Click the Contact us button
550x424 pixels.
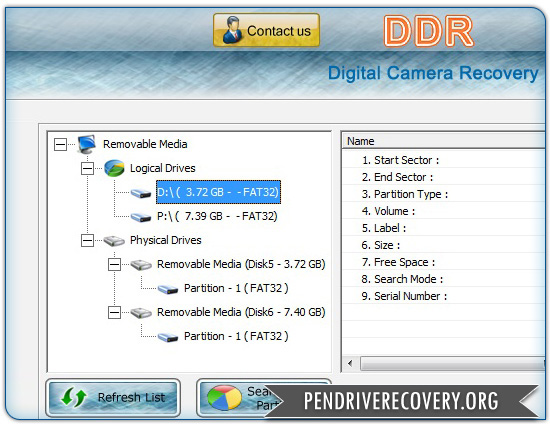(266, 30)
